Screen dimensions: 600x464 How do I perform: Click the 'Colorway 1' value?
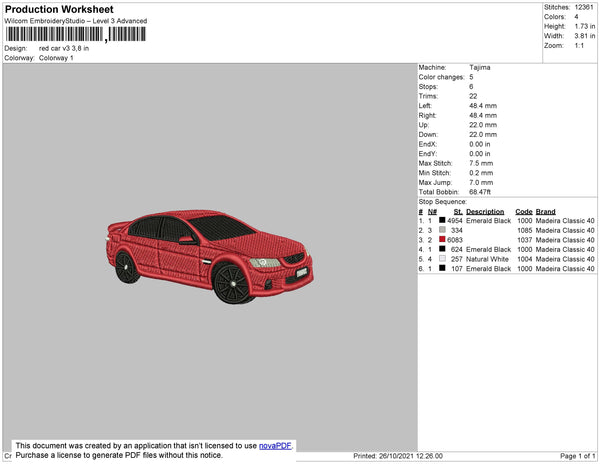coord(56,58)
